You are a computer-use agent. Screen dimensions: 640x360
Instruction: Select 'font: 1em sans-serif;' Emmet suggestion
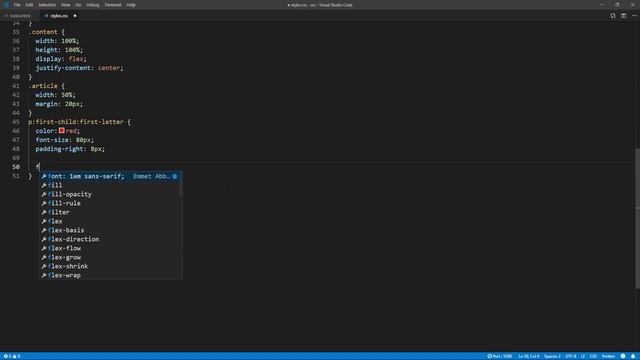(x=110, y=176)
